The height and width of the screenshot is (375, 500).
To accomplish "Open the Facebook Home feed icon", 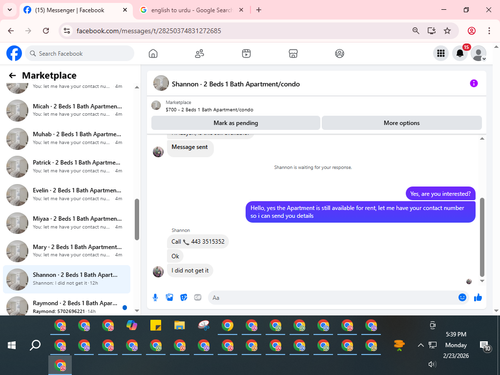I will [x=153, y=53].
